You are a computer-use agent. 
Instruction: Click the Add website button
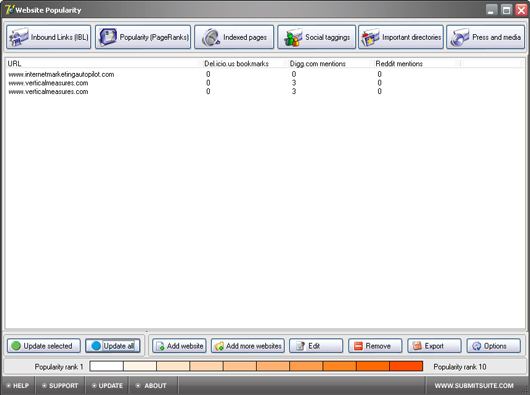tap(179, 346)
